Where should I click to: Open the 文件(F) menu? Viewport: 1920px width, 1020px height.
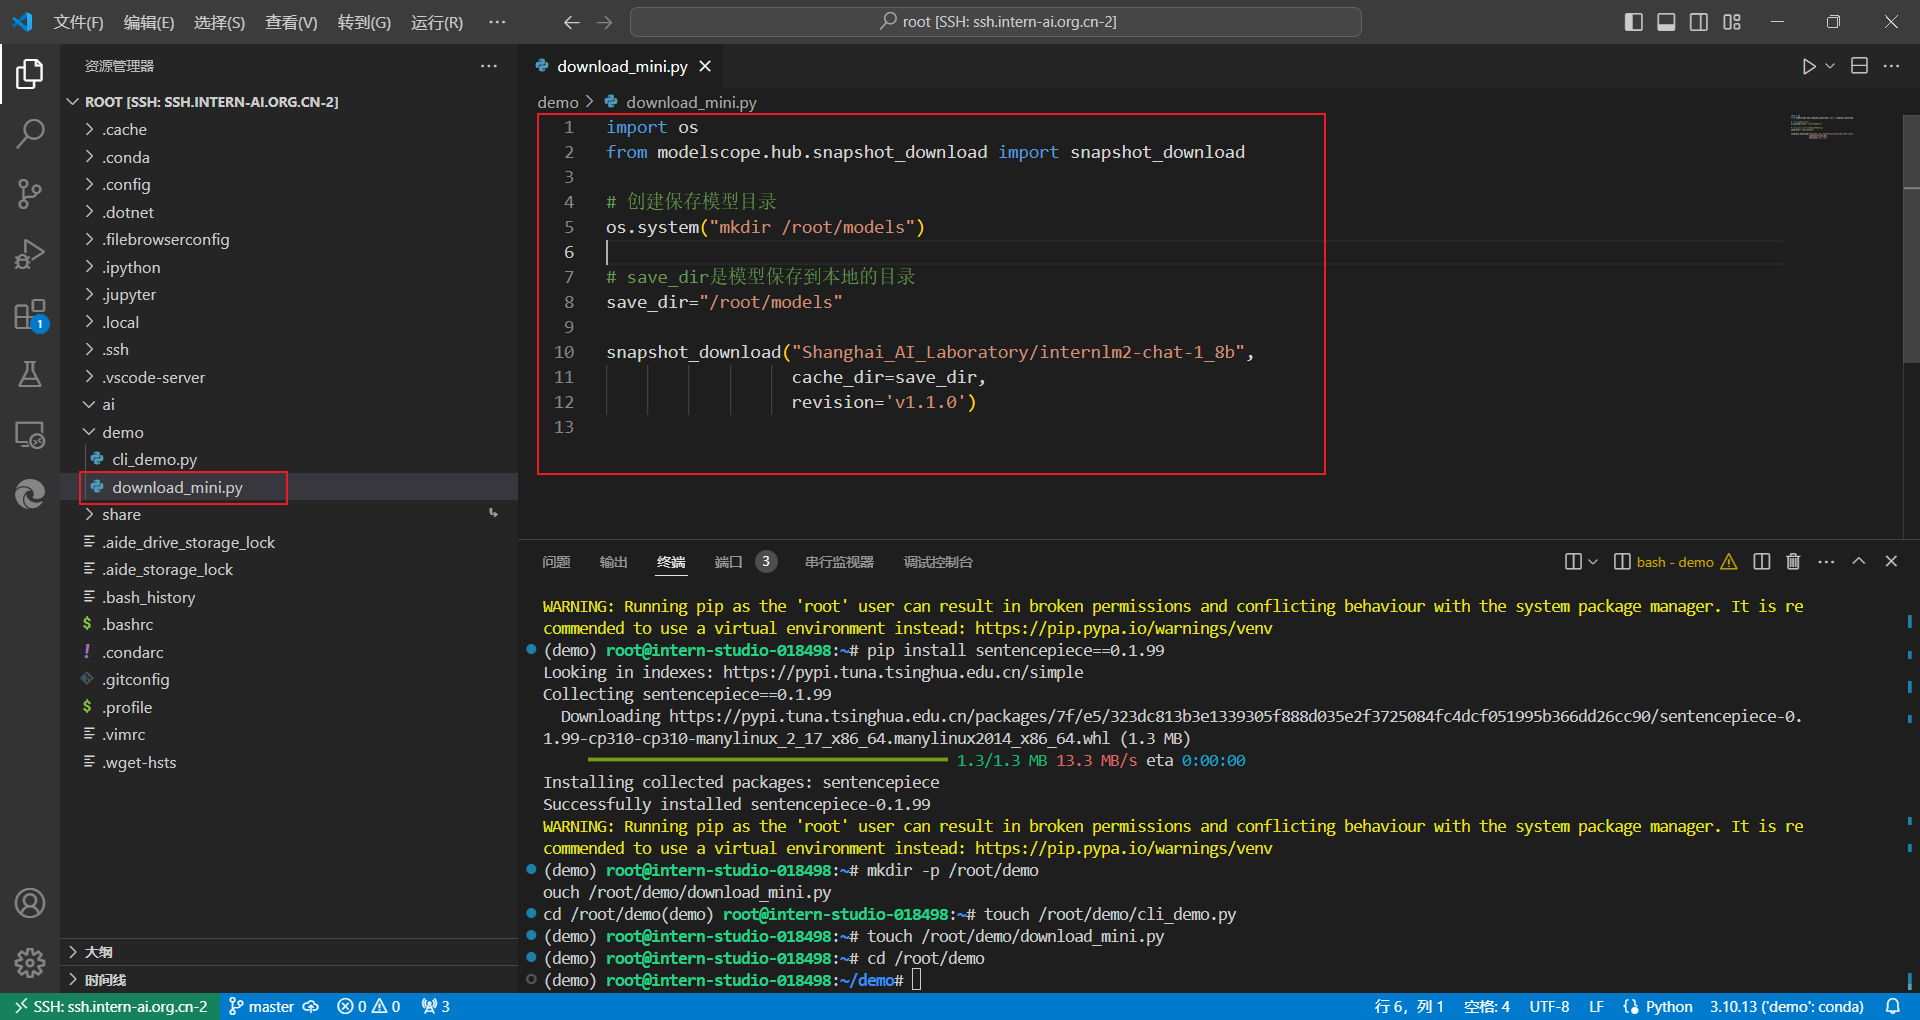tap(78, 22)
